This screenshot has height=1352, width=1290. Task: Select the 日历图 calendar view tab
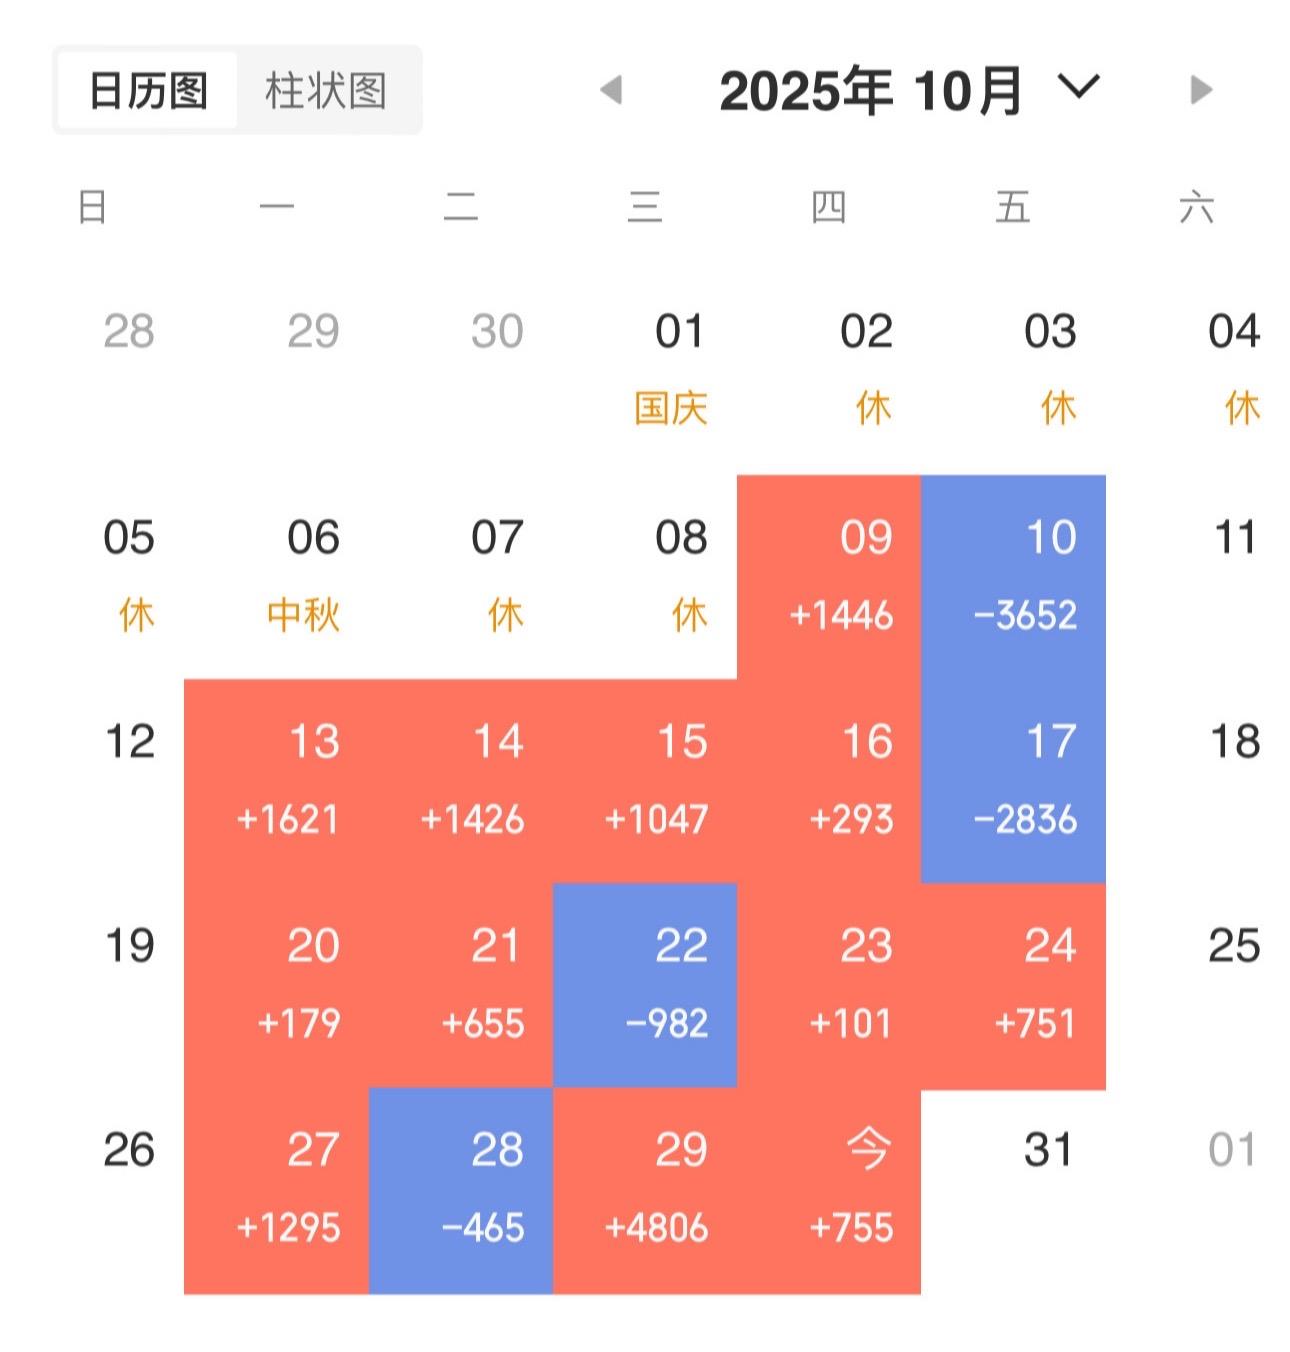coord(147,89)
